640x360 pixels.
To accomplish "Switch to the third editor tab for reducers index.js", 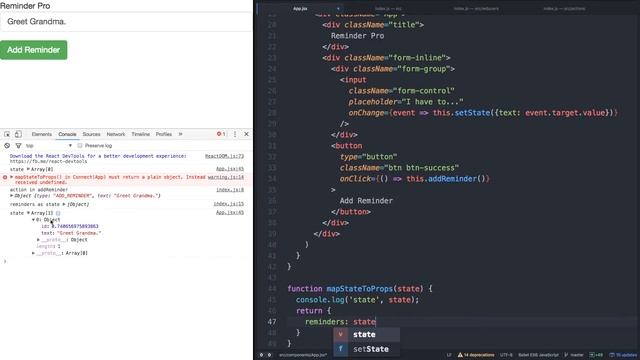I will pyautogui.click(x=476, y=8).
